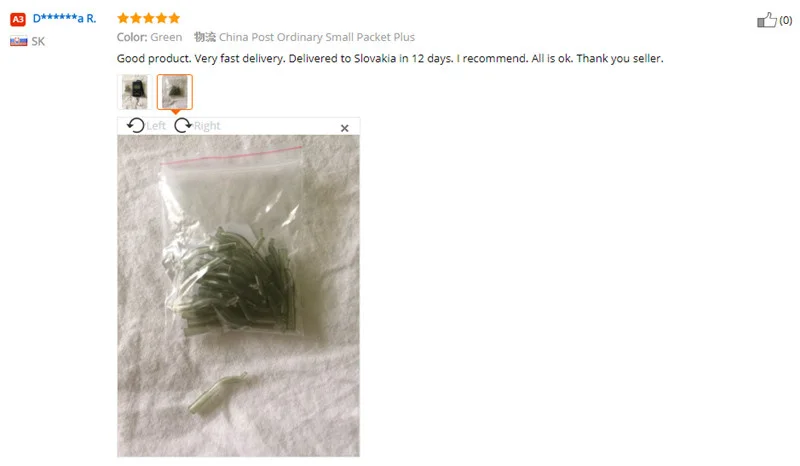Click the Slovakia flag icon
Screen dimensions: 800x466
[x=18, y=41]
